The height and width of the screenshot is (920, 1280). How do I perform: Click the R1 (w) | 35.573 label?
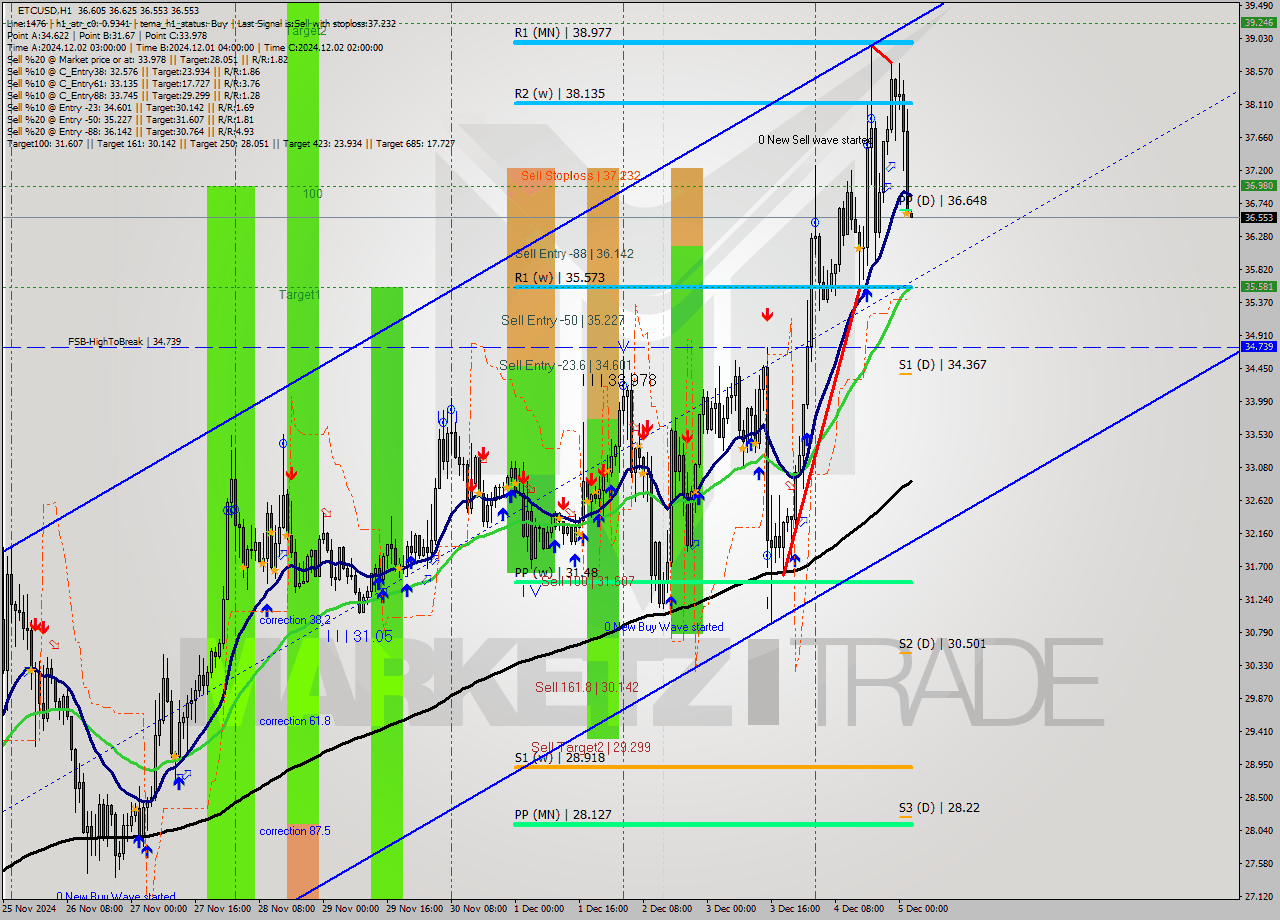562,277
